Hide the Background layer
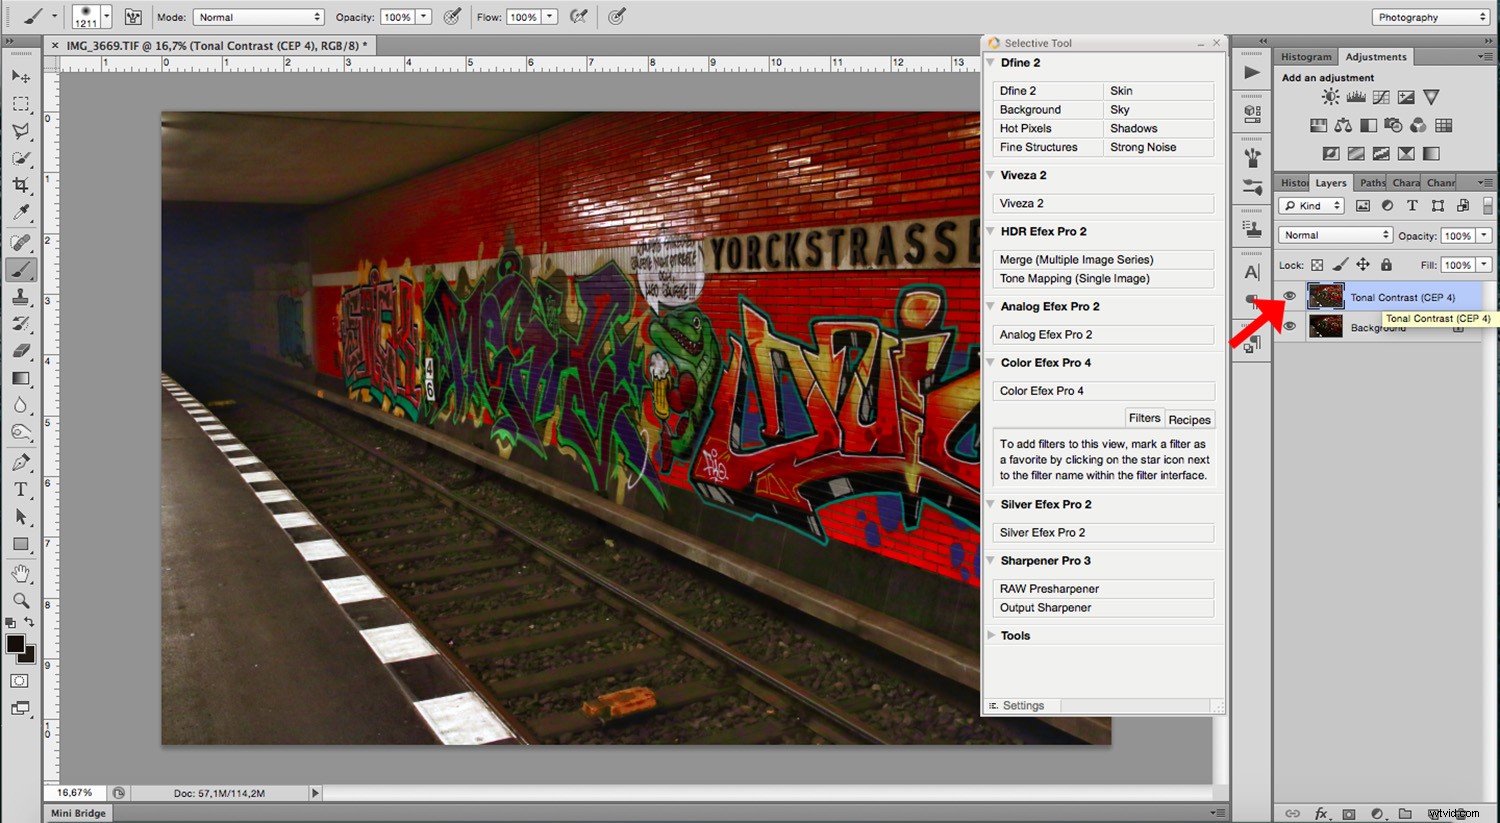The height and width of the screenshot is (823, 1500). click(x=1289, y=325)
